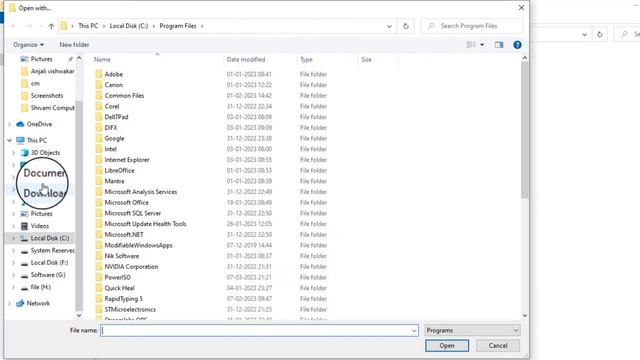The image size is (640, 360).
Task: Expand the OneDrive tree node
Action: tap(9, 124)
